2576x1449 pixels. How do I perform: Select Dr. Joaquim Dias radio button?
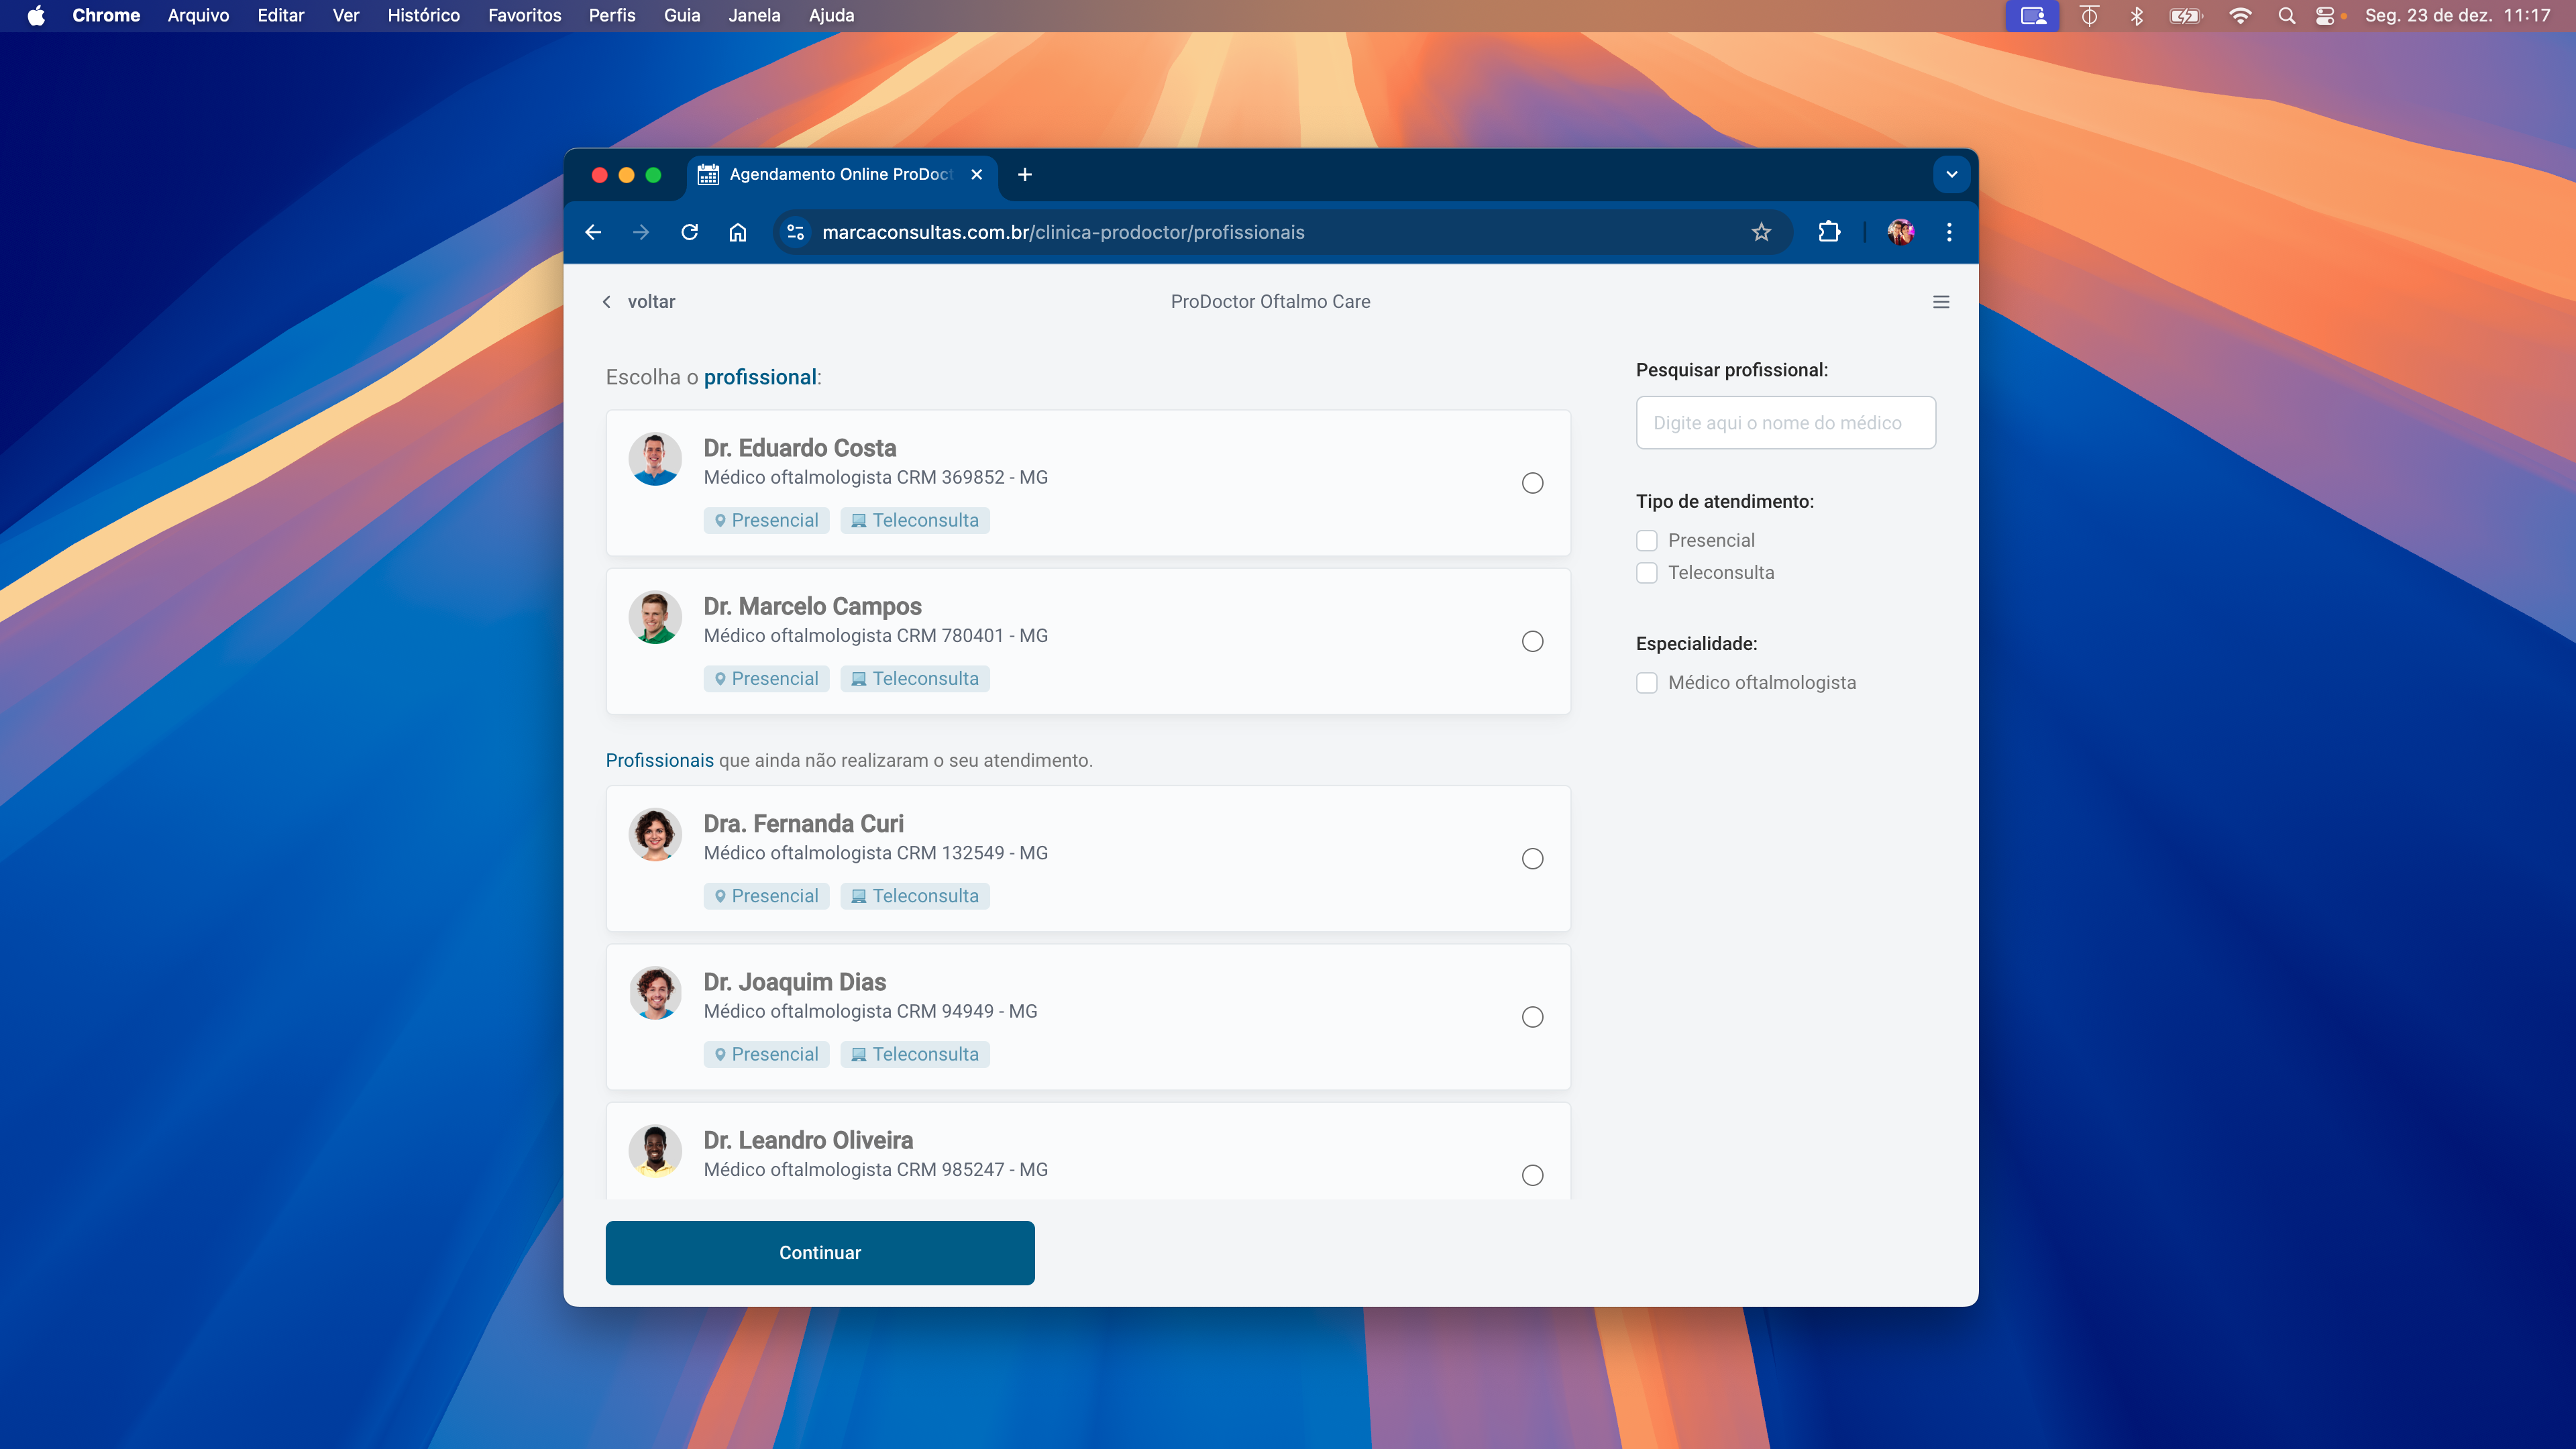click(1532, 1017)
